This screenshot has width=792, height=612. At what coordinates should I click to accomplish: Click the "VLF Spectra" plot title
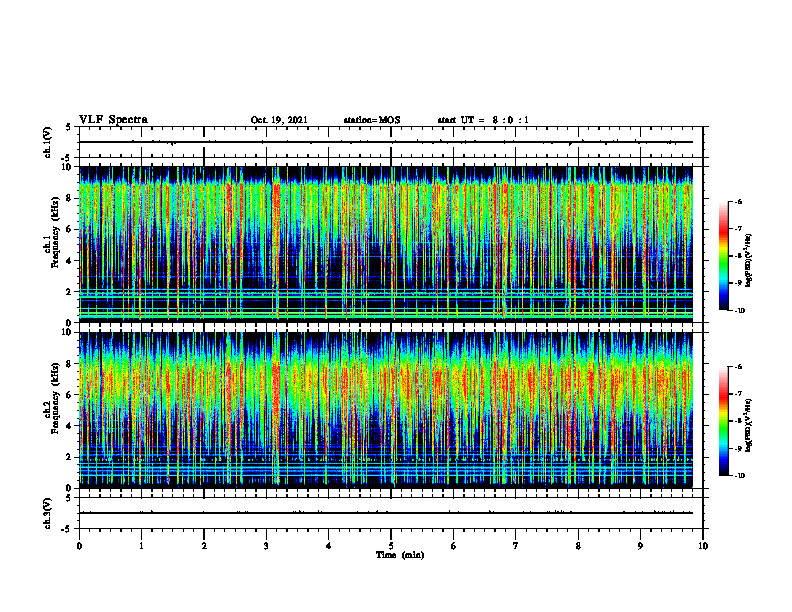(113, 120)
